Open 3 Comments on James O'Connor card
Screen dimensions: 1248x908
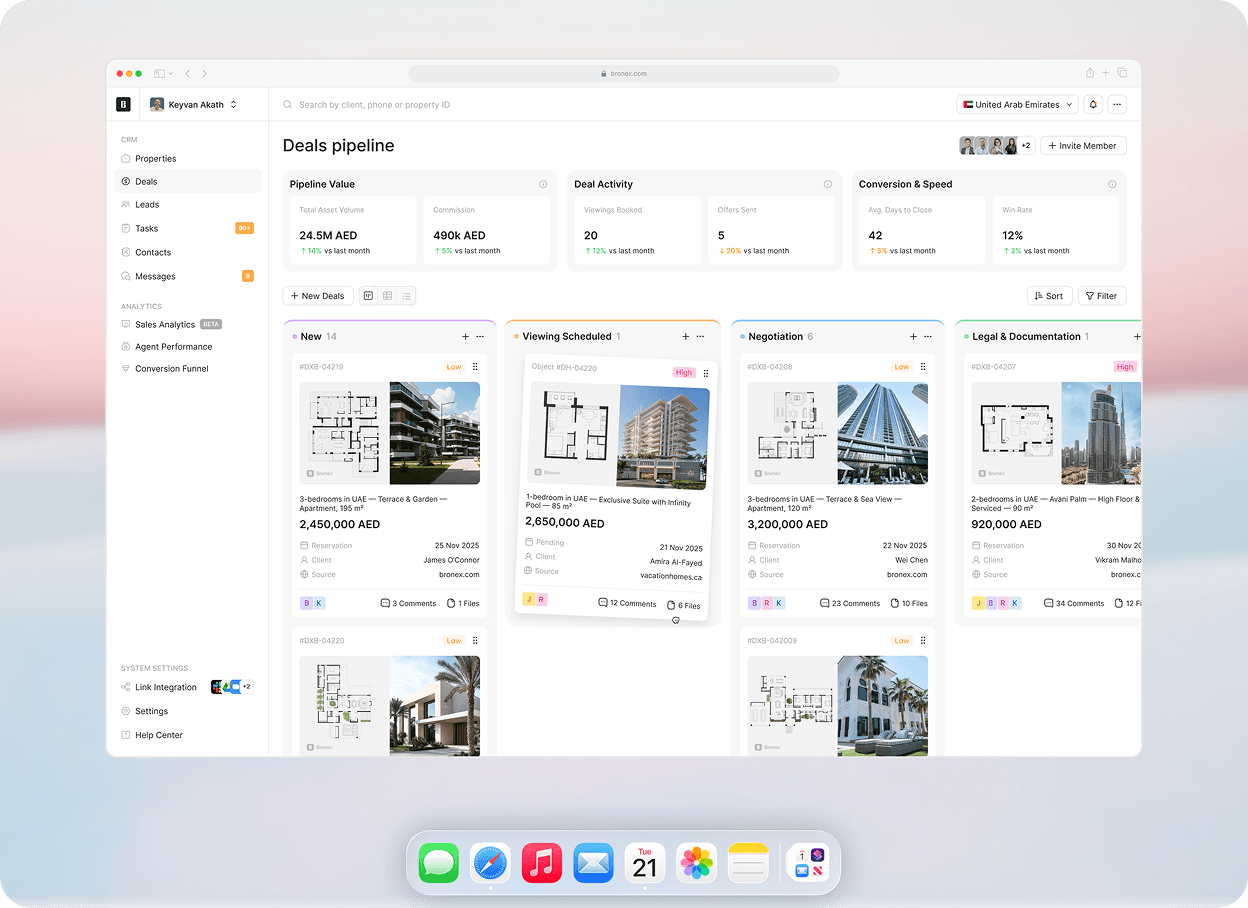[408, 603]
